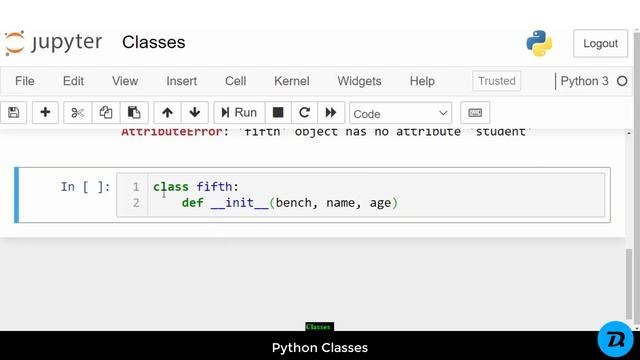Click the Jupyter logo
Viewport: 640px width, 360px height.
pyautogui.click(x=53, y=42)
